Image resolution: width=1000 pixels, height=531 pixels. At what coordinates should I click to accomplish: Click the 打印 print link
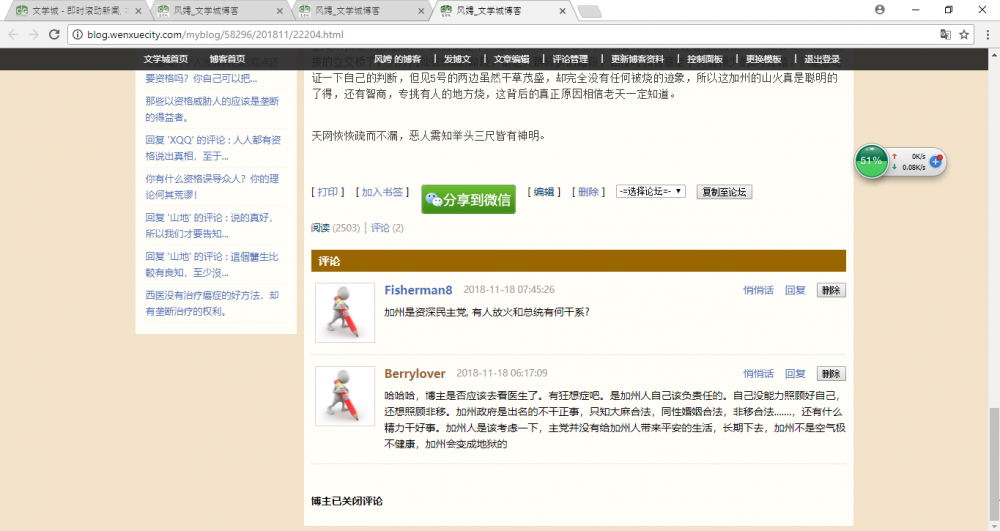click(328, 191)
